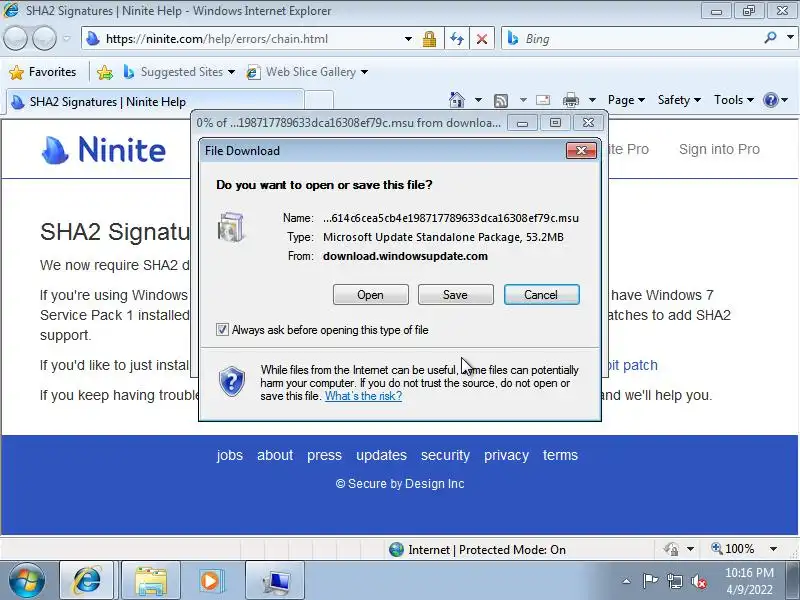Minimize the download progress window

pyautogui.click(x=522, y=123)
